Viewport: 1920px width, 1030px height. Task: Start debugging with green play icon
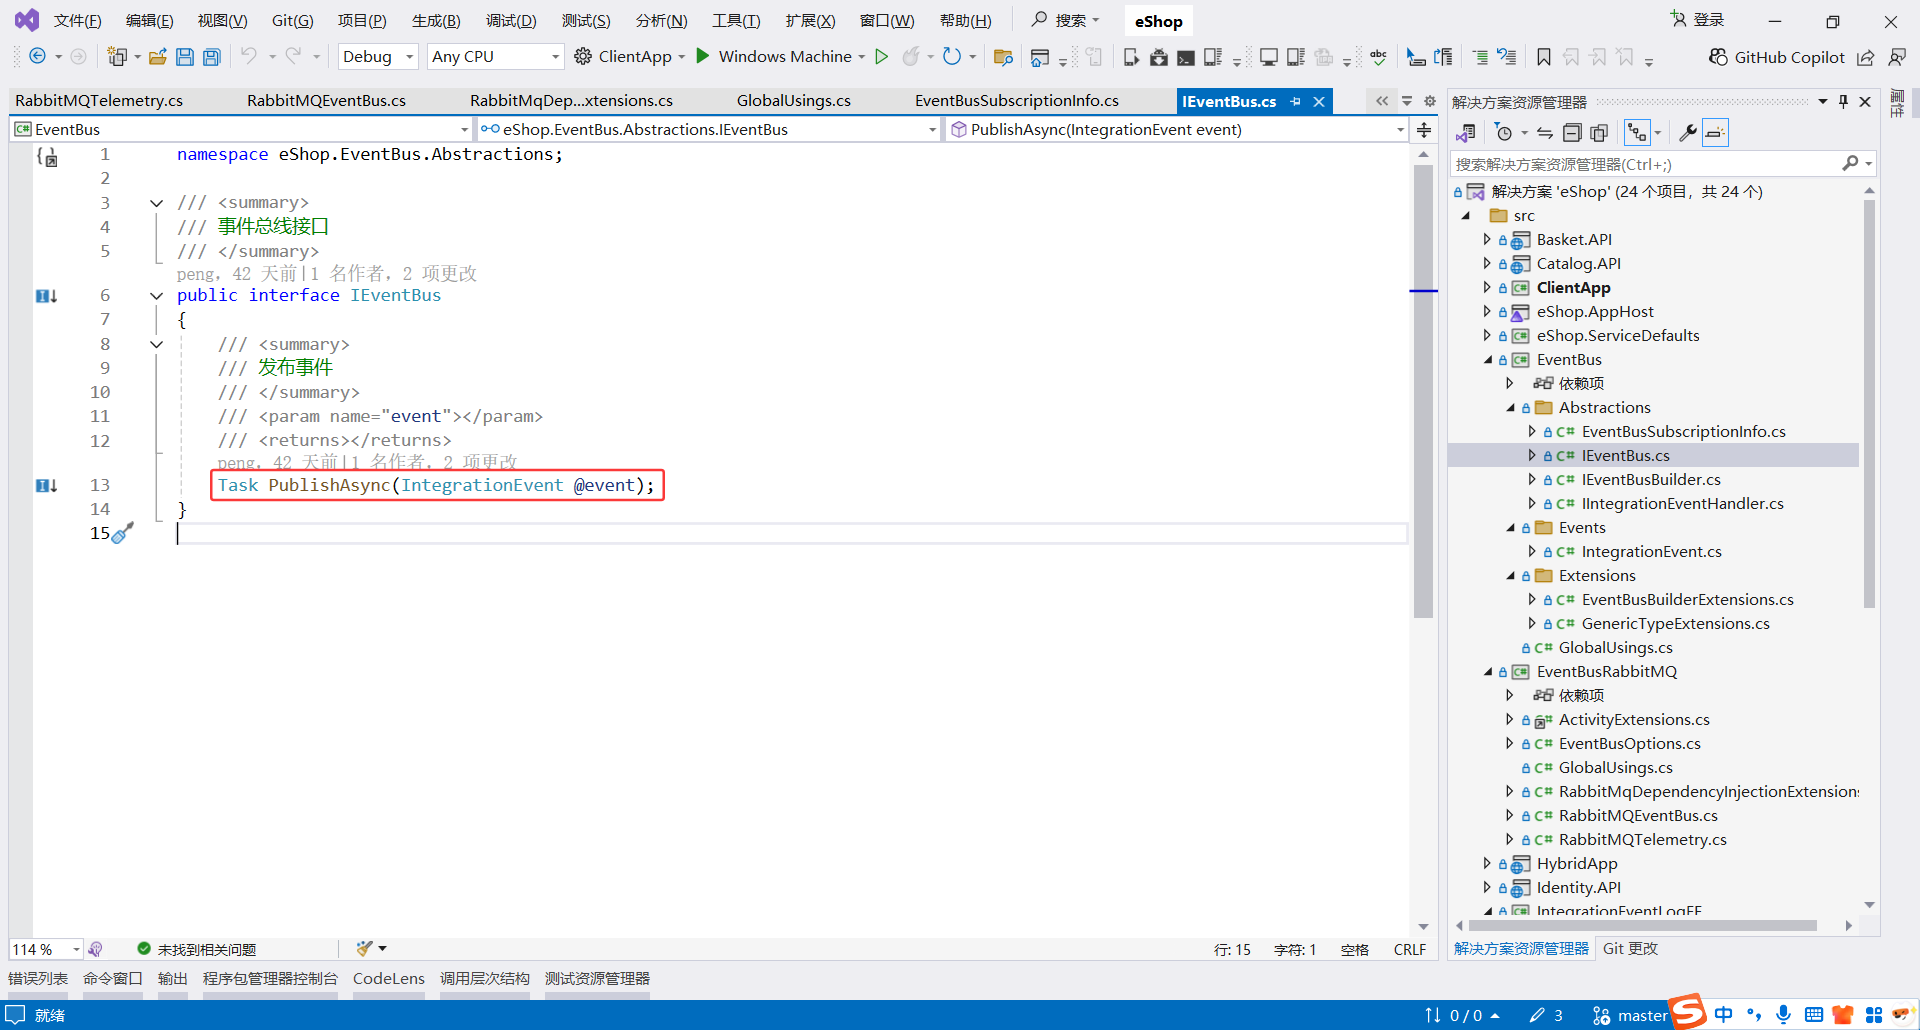pyautogui.click(x=702, y=56)
